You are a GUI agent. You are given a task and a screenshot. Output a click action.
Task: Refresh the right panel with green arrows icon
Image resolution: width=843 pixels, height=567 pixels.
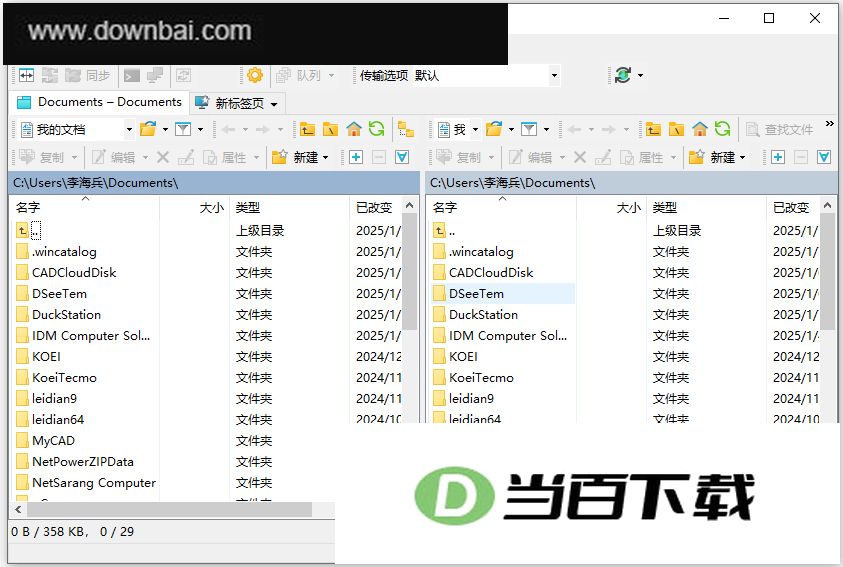coord(723,129)
